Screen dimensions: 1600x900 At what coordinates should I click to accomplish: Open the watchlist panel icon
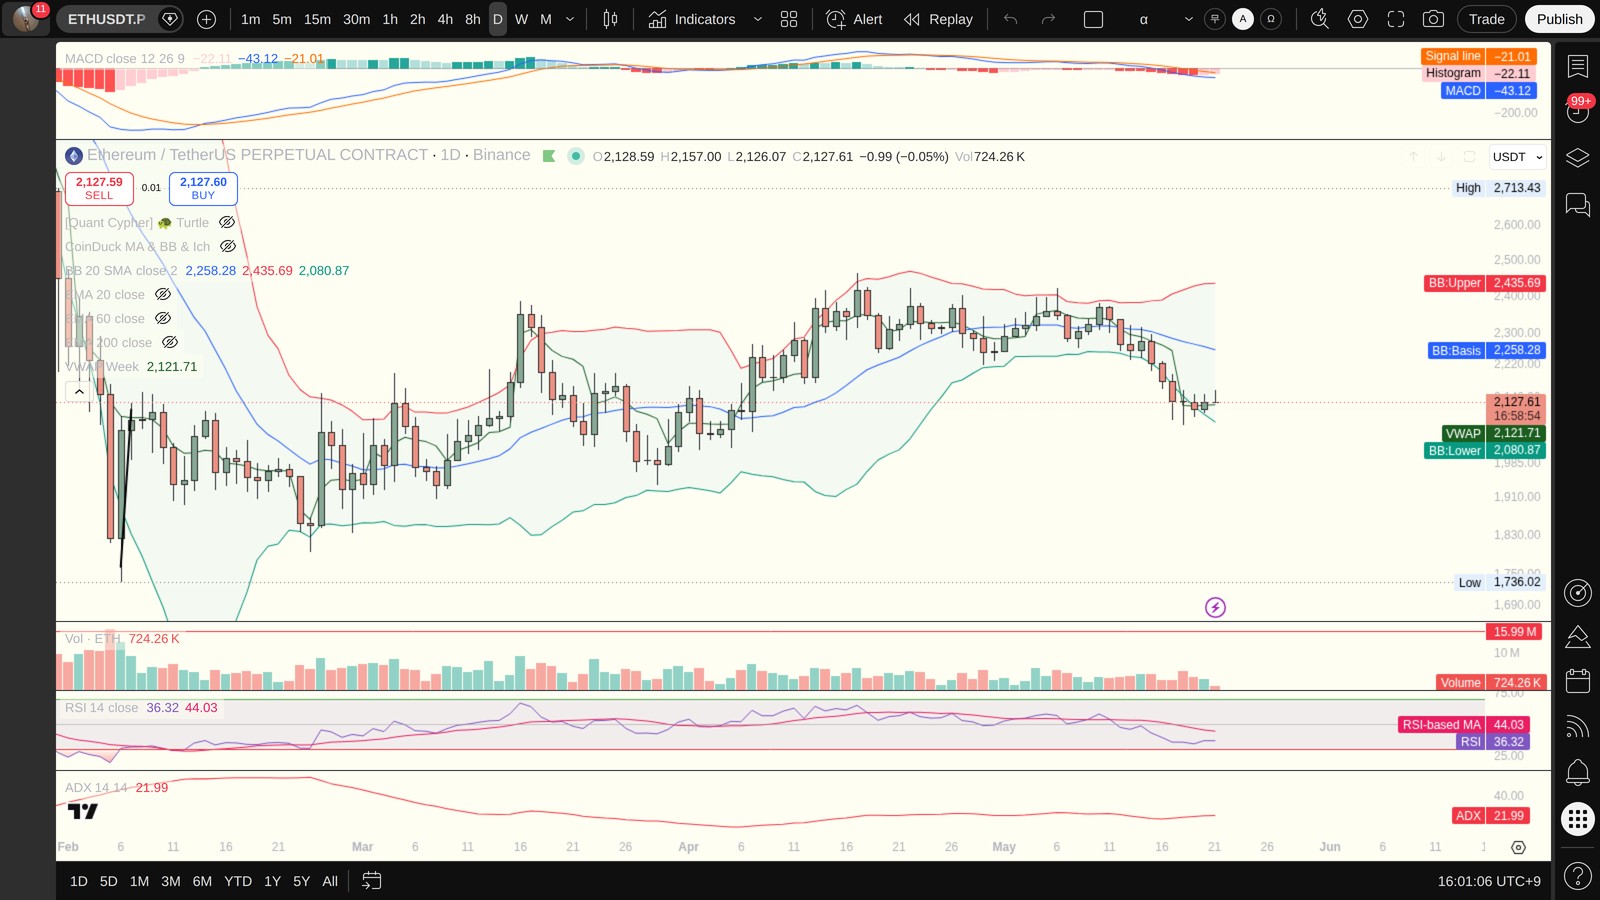[1578, 66]
